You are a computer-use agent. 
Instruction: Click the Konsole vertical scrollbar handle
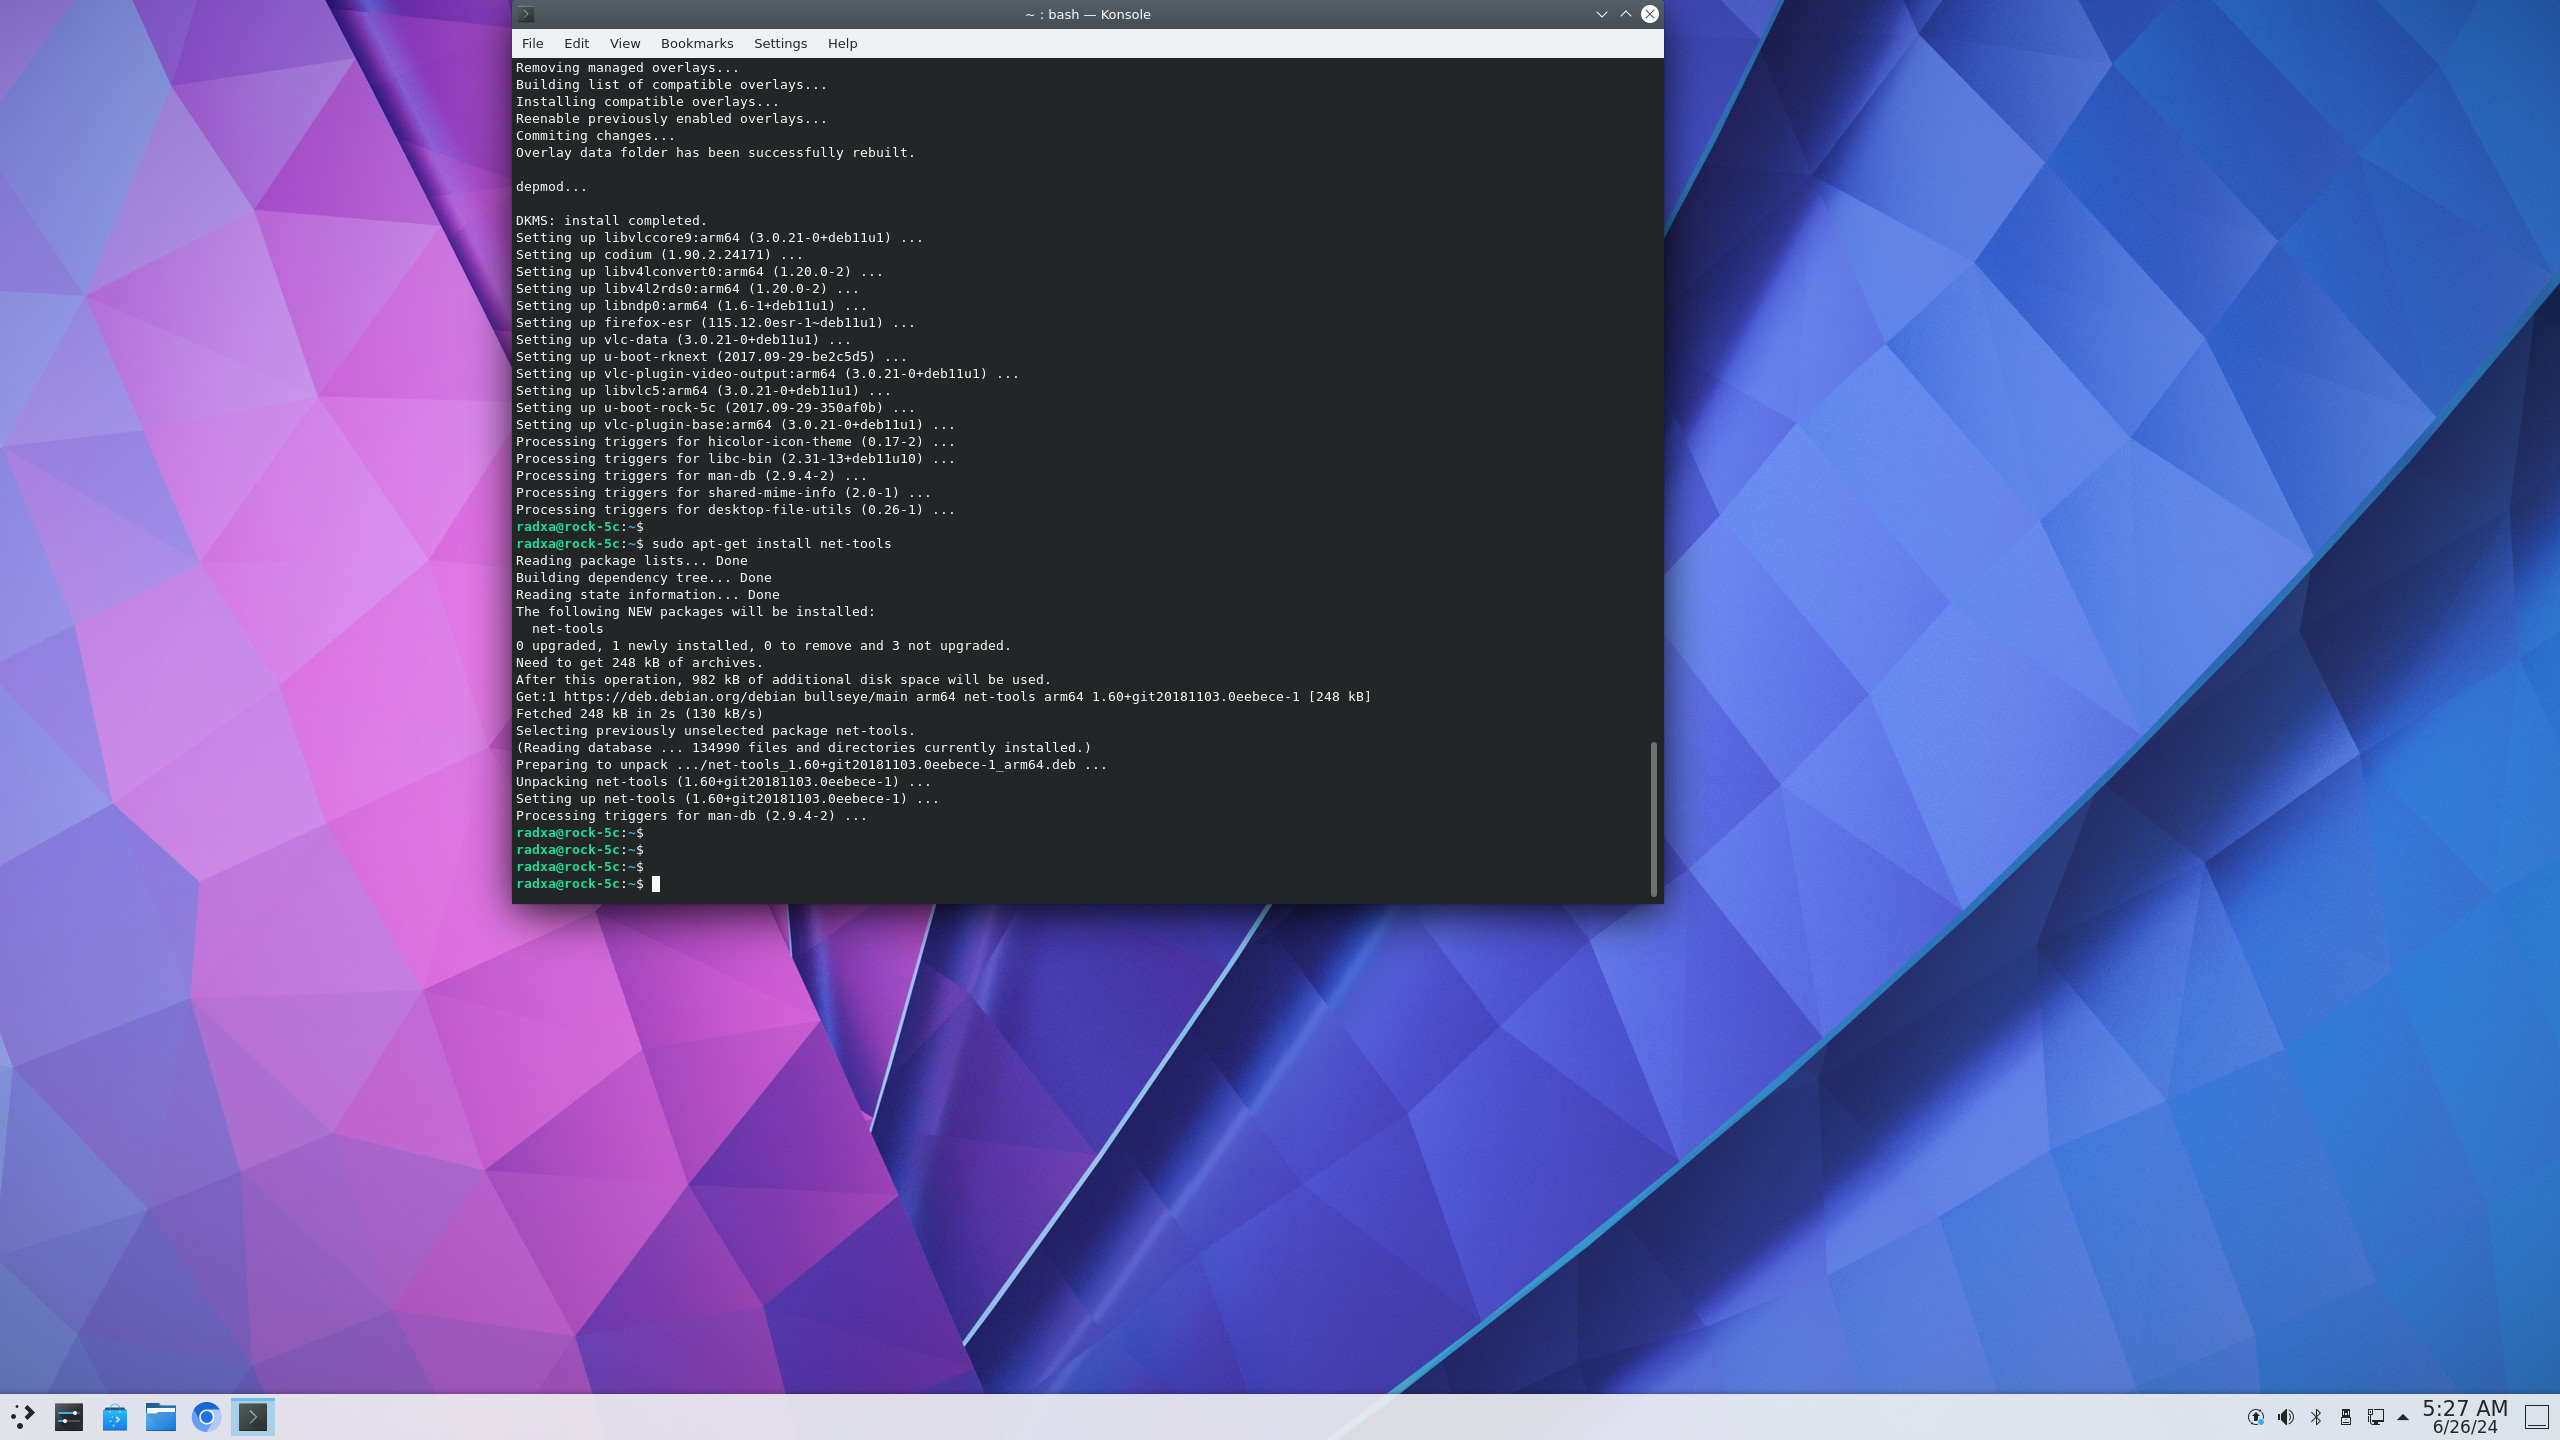[x=1654, y=818]
